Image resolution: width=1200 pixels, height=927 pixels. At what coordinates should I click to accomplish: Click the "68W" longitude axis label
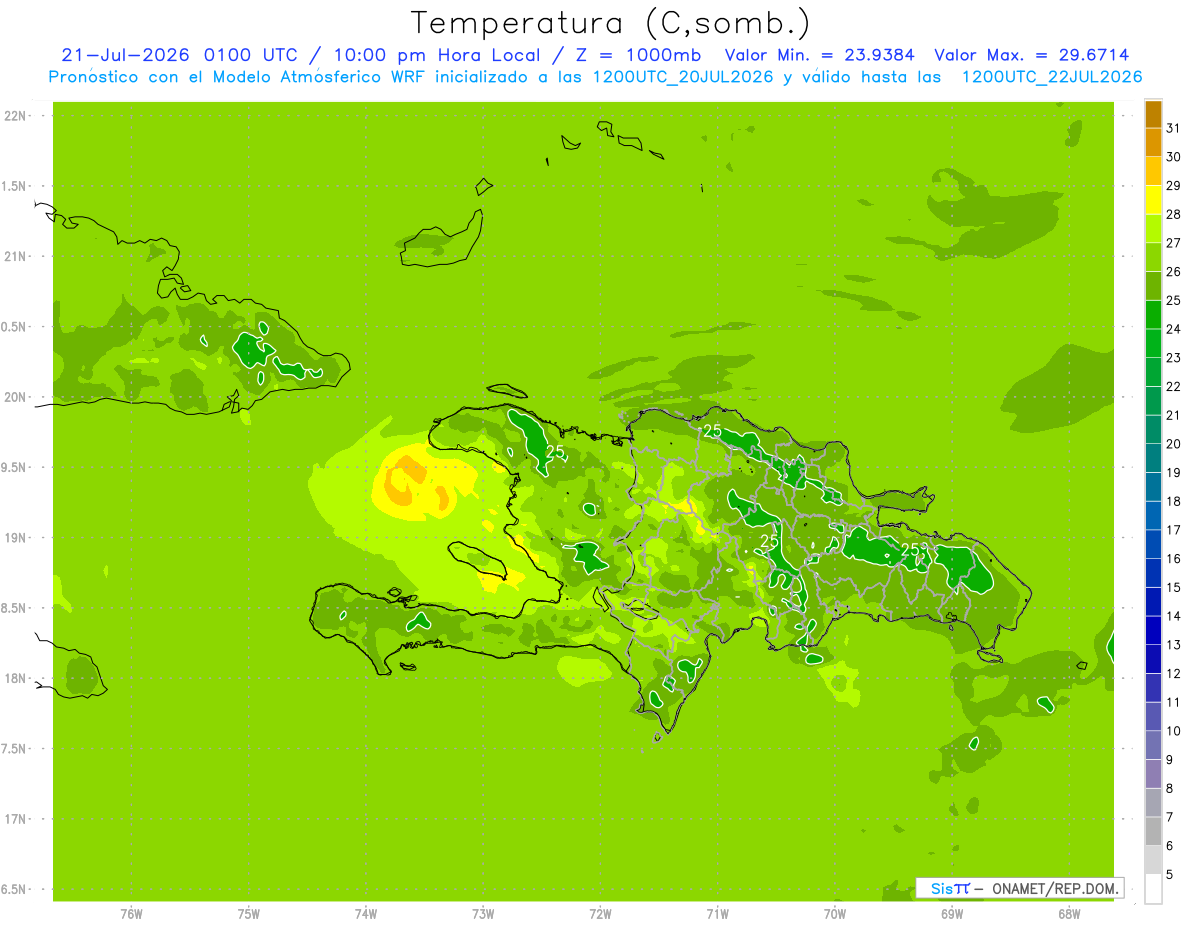(1068, 914)
